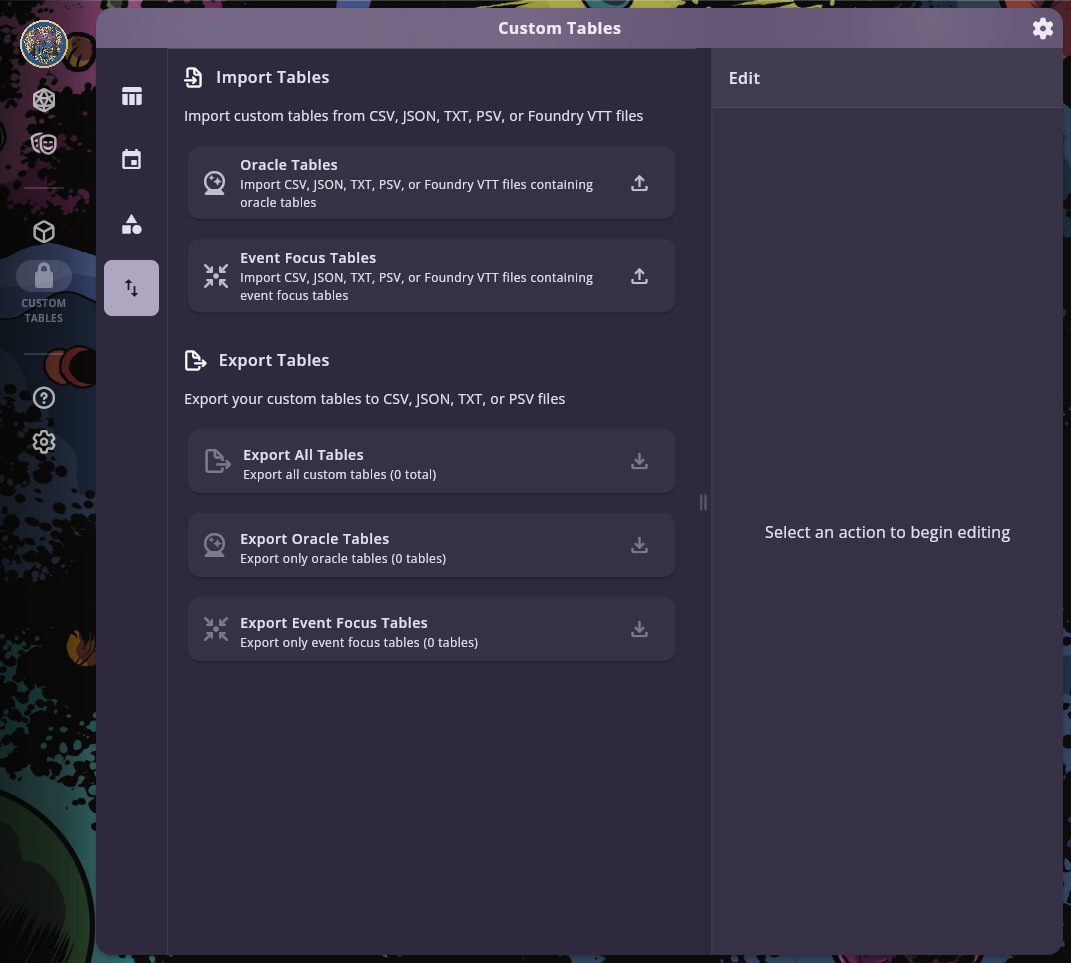The height and width of the screenshot is (963, 1071).
Task: Switch to the table grid tab
Action: pos(132,96)
